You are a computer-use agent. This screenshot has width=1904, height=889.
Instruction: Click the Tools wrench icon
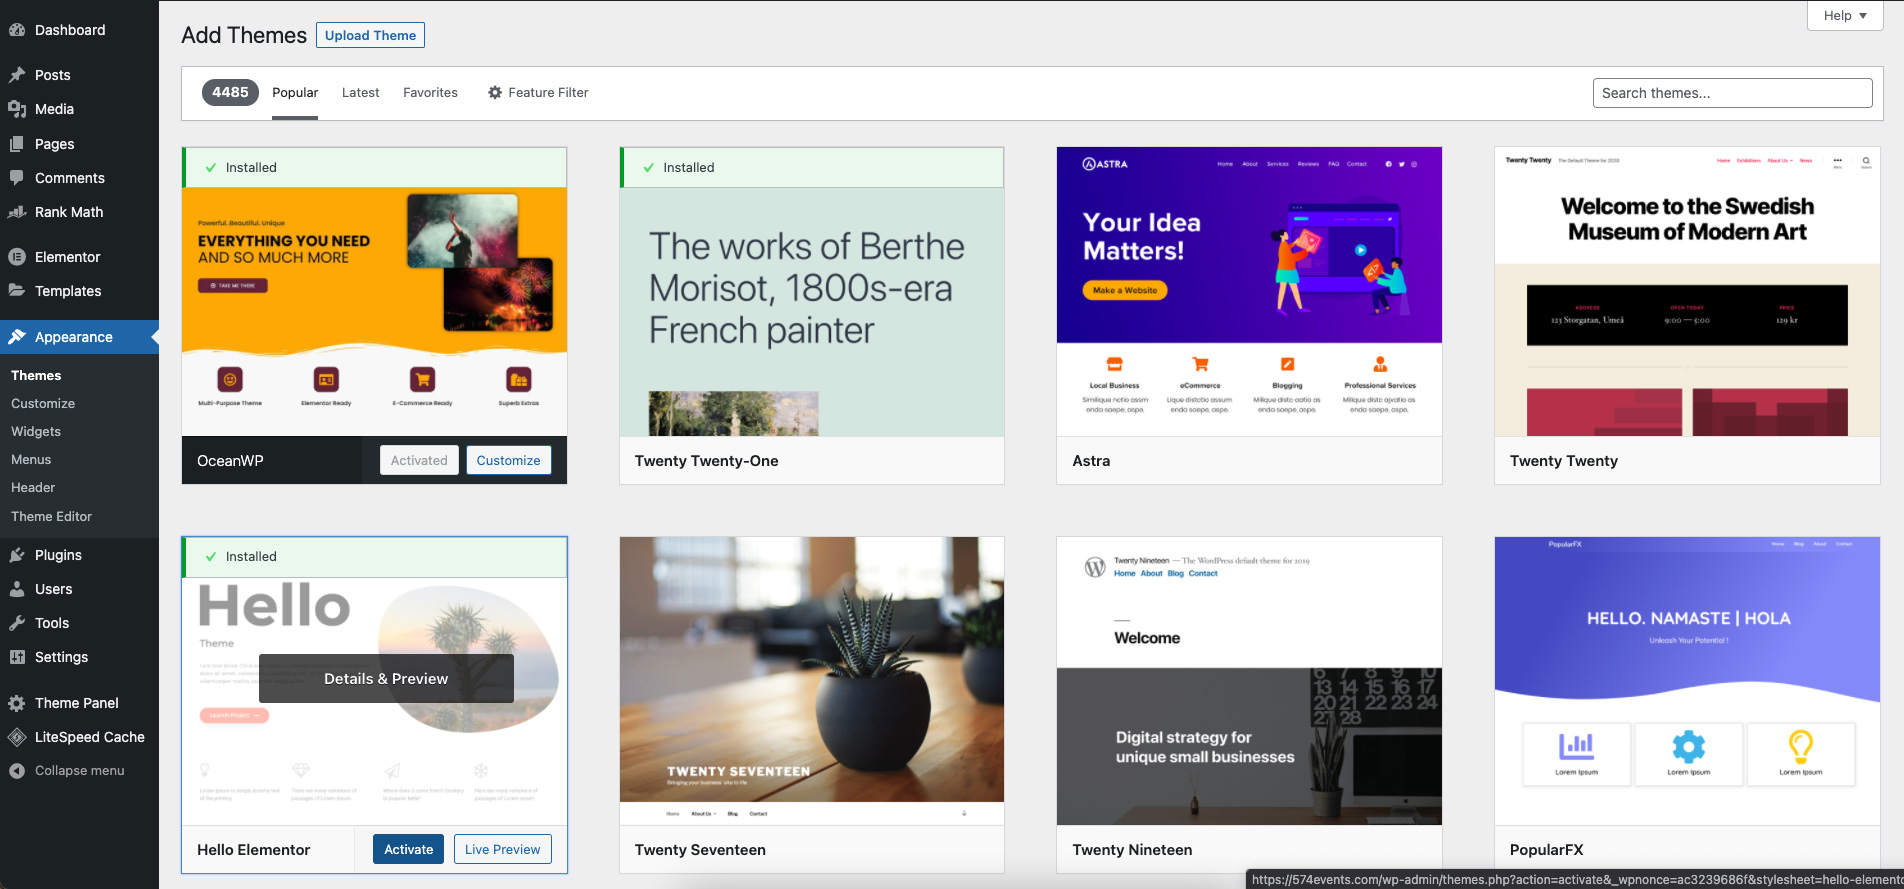click(x=17, y=623)
